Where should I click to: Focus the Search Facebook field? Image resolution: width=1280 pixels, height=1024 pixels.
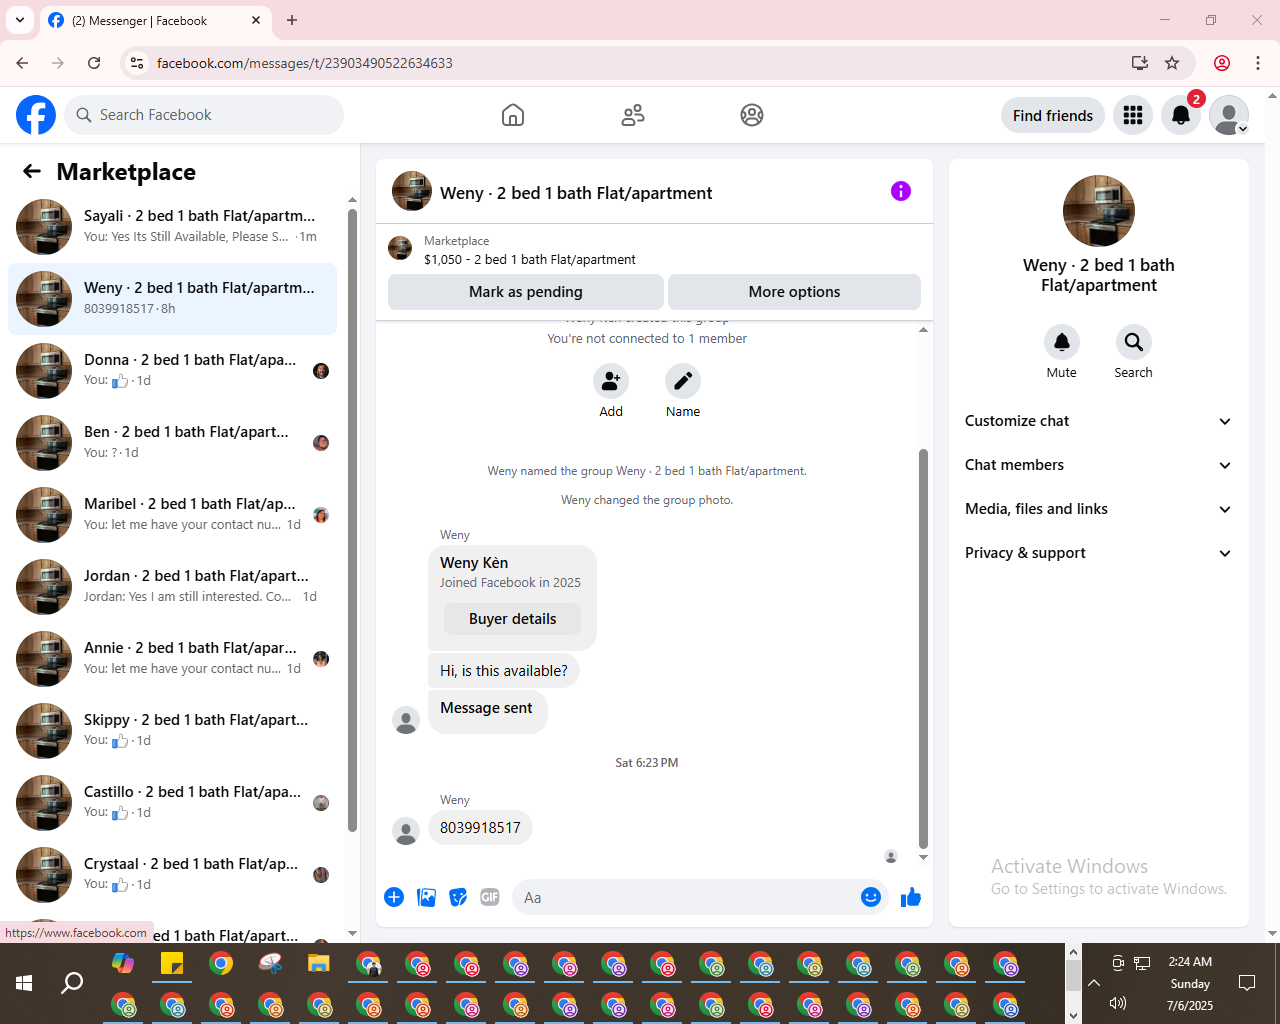[x=204, y=115]
